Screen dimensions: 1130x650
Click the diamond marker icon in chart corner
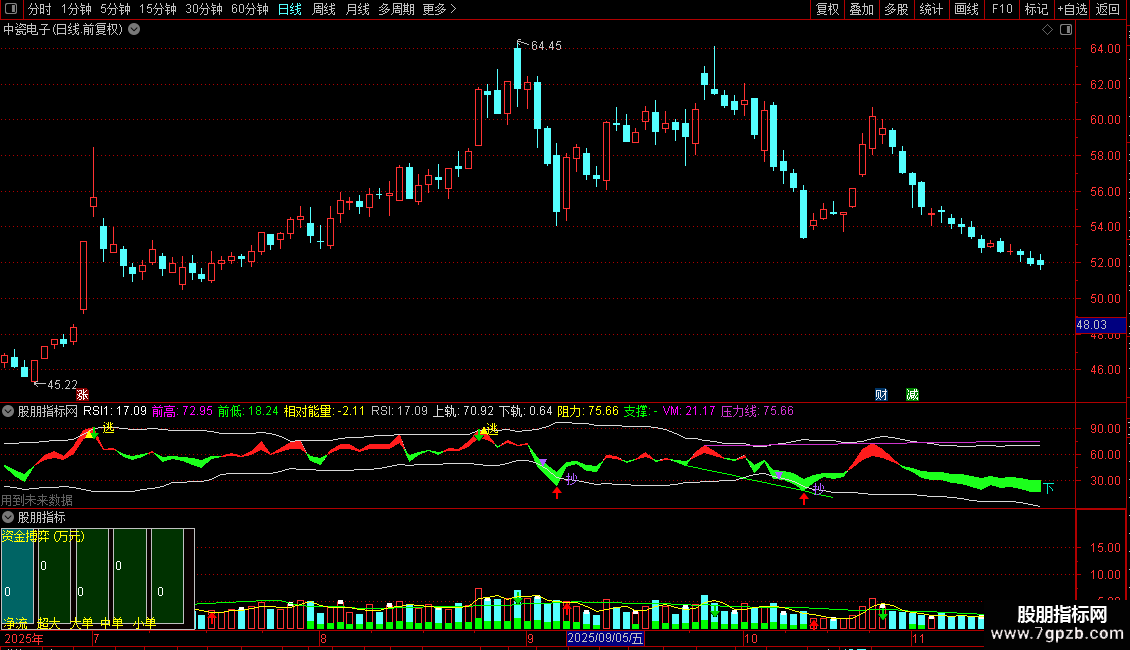pyautogui.click(x=1047, y=30)
